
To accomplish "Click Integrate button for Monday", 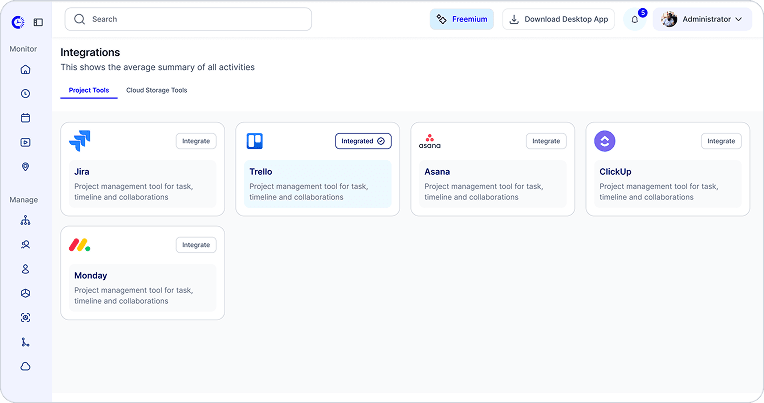I will tap(196, 245).
